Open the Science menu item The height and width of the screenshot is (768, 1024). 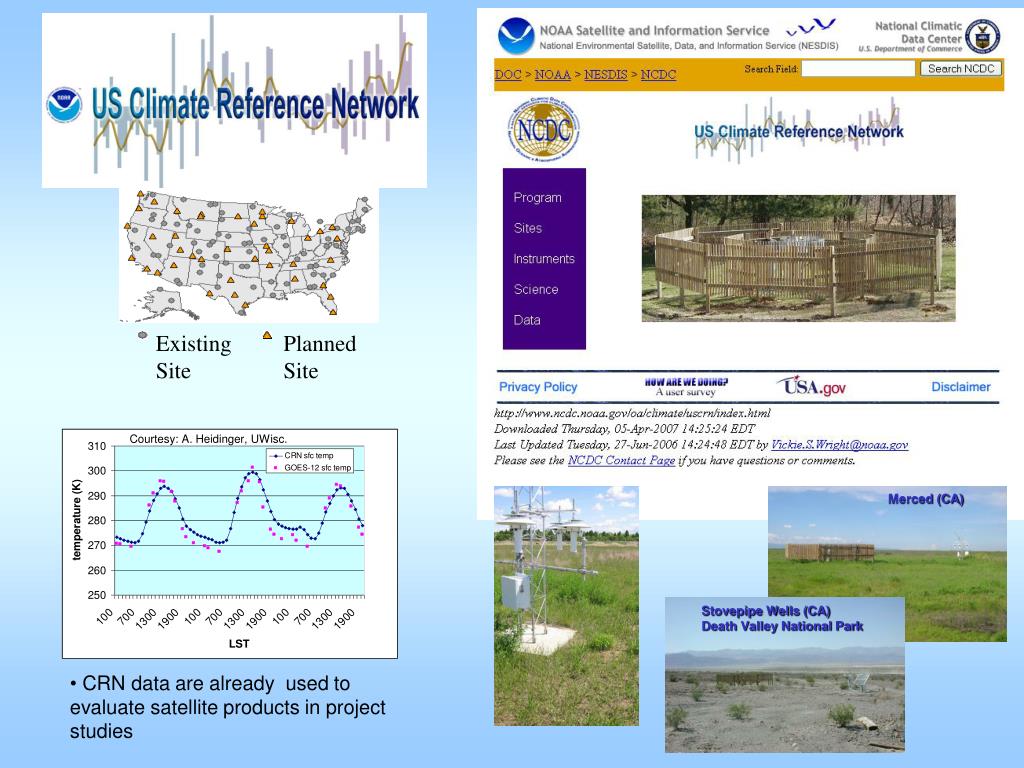(x=536, y=290)
